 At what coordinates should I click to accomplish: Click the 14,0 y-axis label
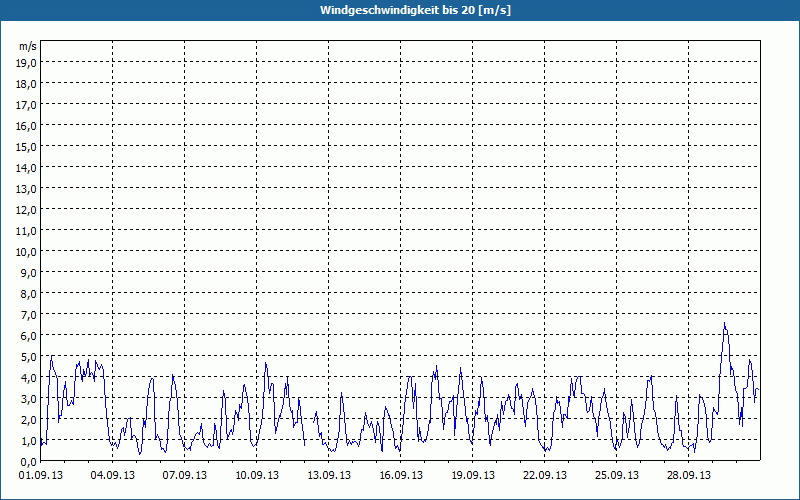(27, 167)
